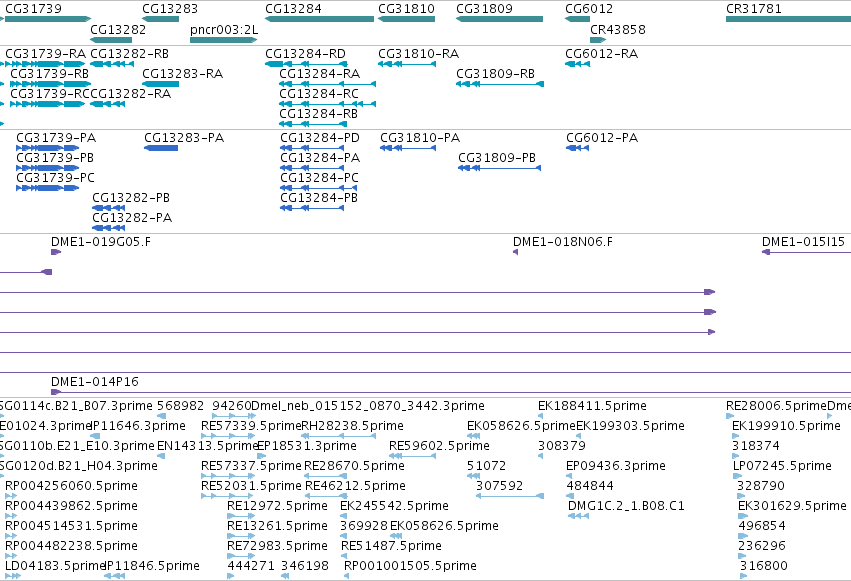851x581 pixels.
Task: Select the CG6012 gene feature
Action: pos(577,19)
